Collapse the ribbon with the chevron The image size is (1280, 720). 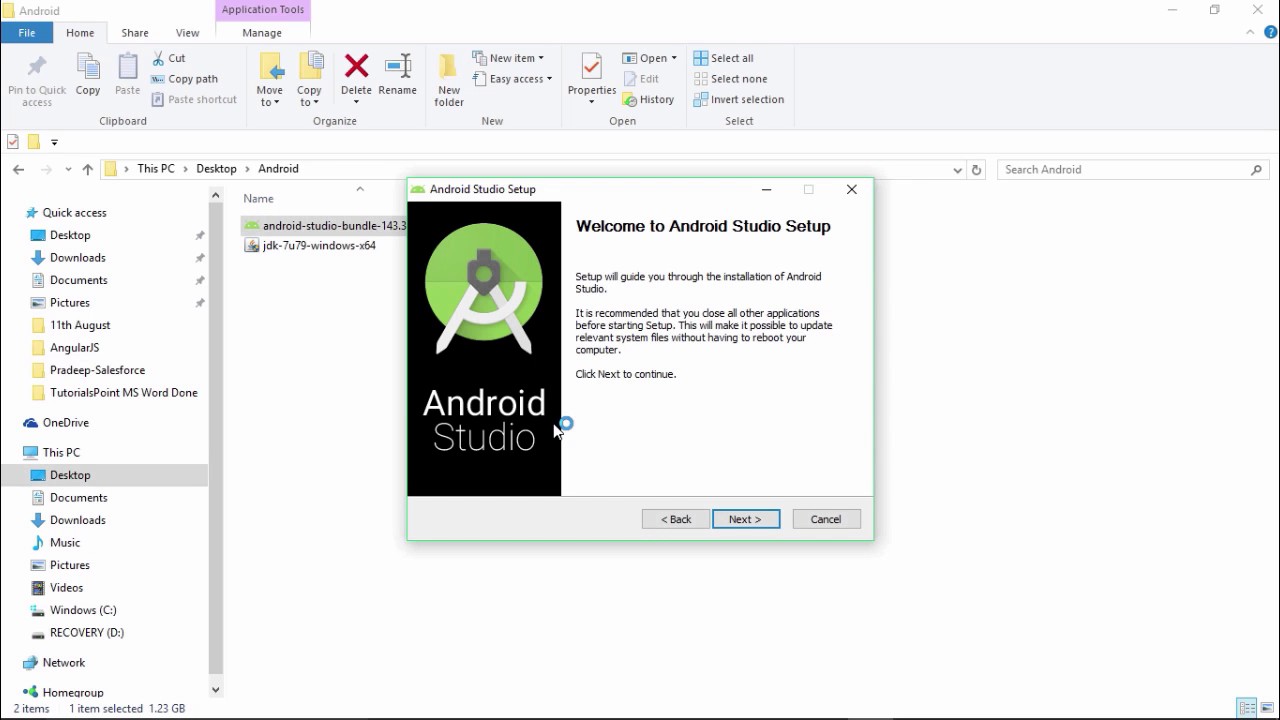point(1250,32)
